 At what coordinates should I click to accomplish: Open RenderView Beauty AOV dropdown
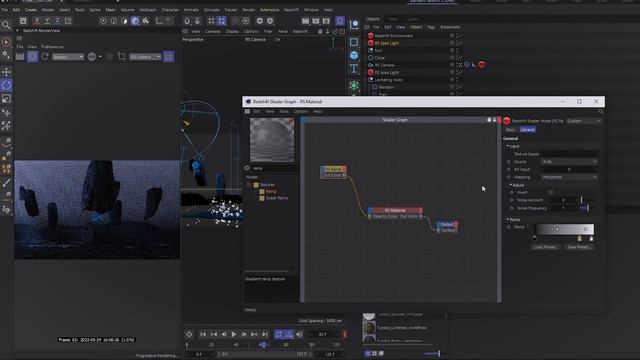(x=68, y=57)
